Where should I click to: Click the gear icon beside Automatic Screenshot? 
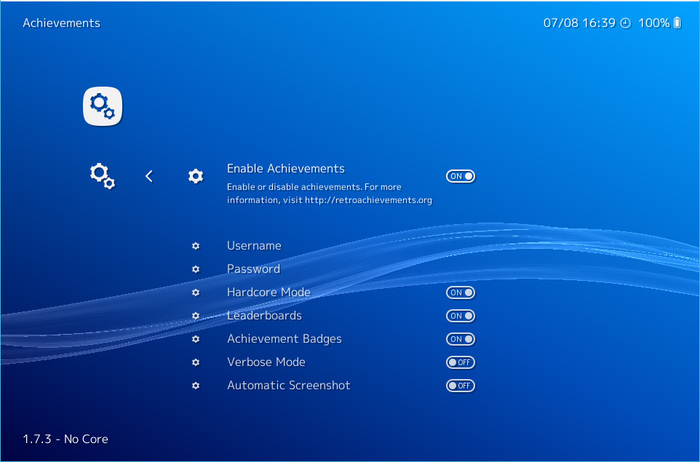point(195,385)
